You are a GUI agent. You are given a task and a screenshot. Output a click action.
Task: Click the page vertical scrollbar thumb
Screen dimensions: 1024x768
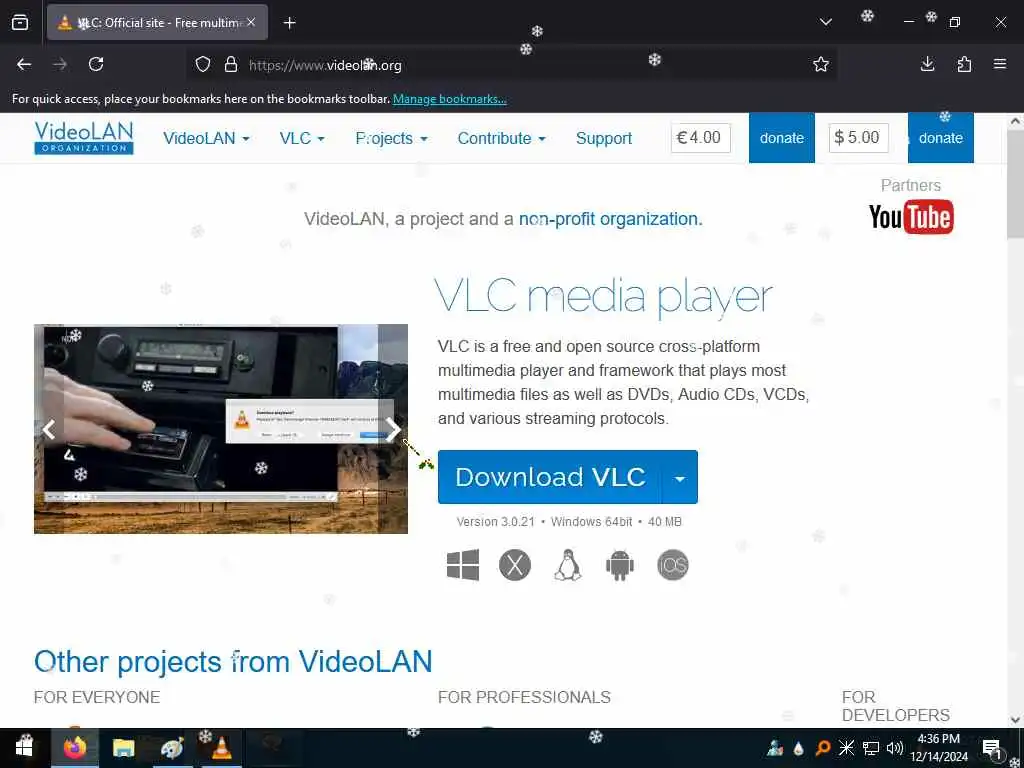(1015, 185)
